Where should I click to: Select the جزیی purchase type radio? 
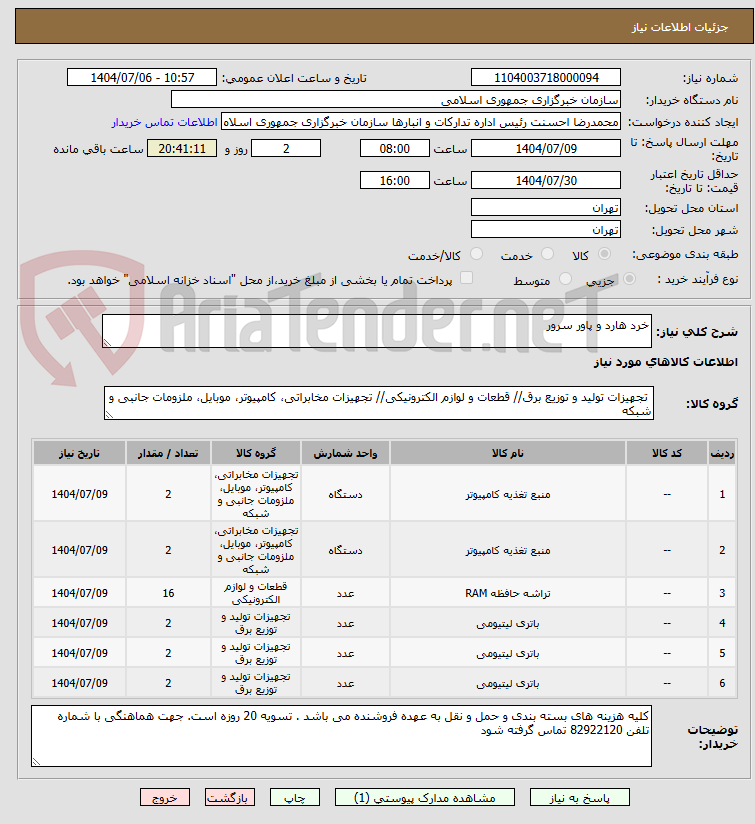pyautogui.click(x=629, y=279)
